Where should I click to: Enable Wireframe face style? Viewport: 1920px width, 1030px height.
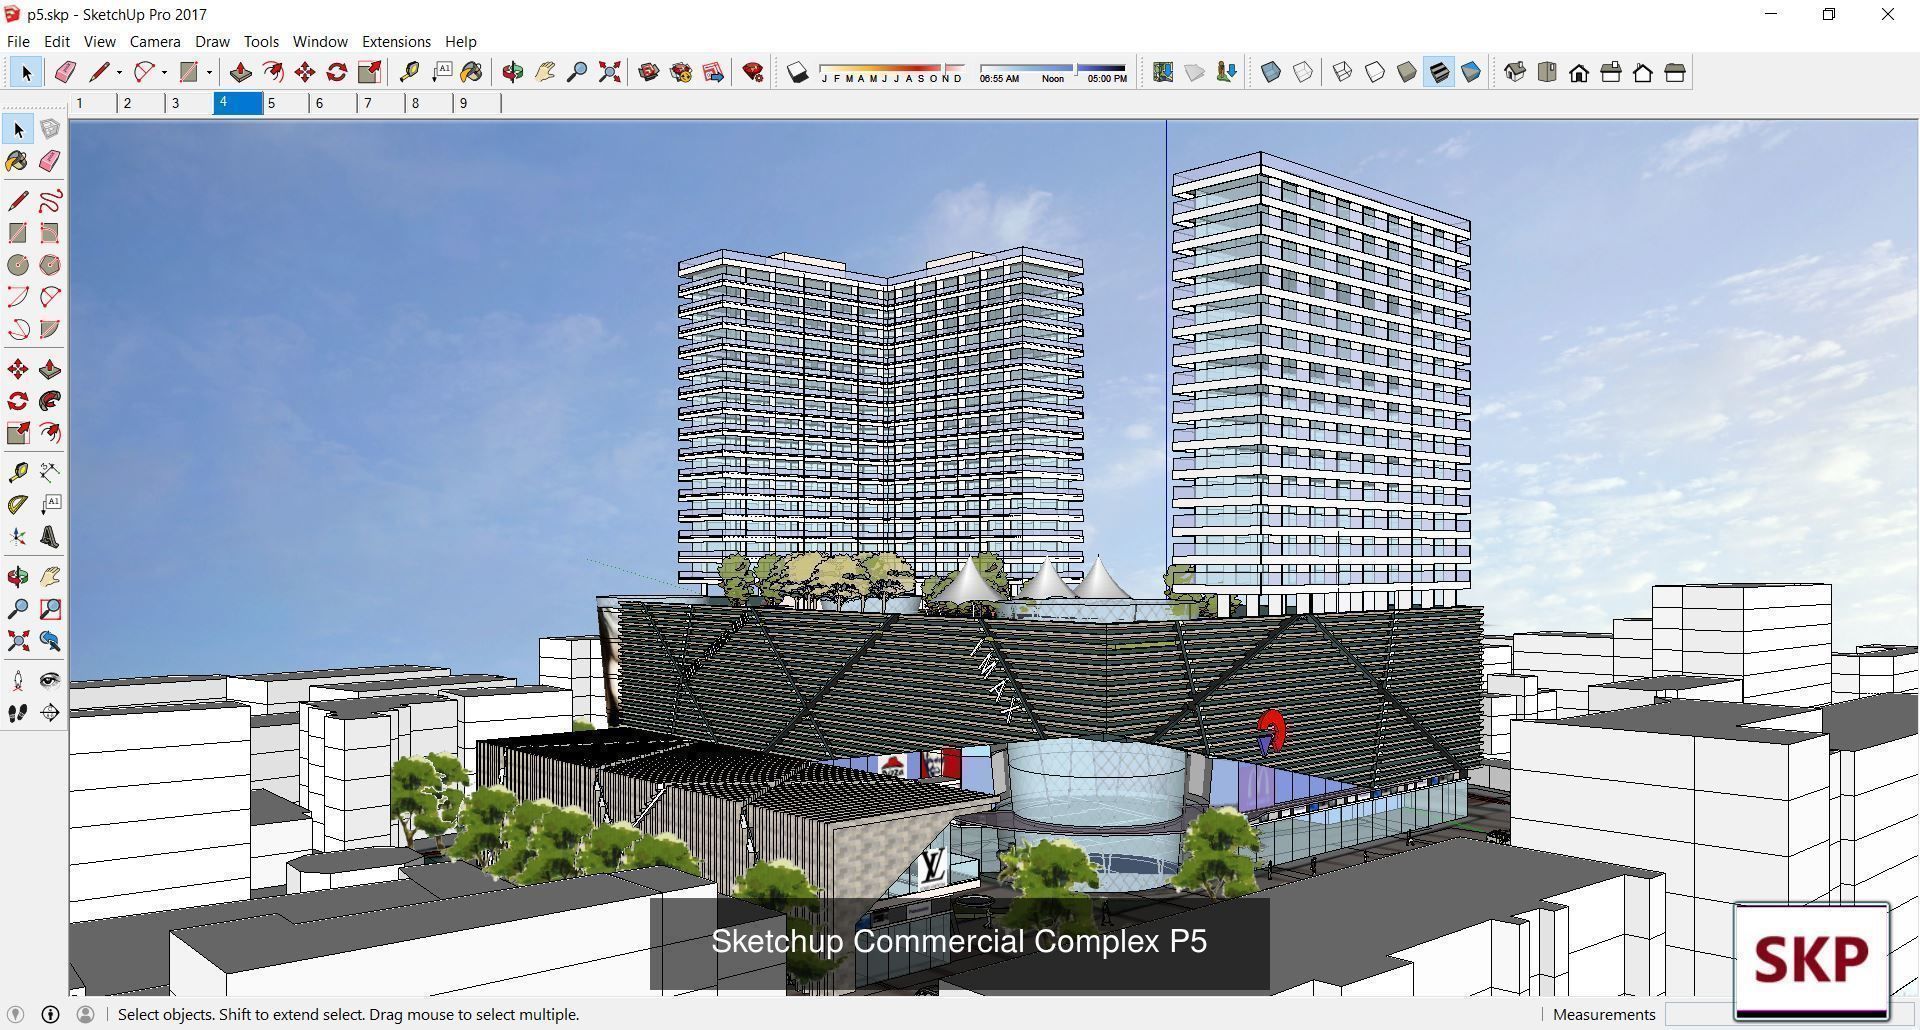tap(1343, 72)
